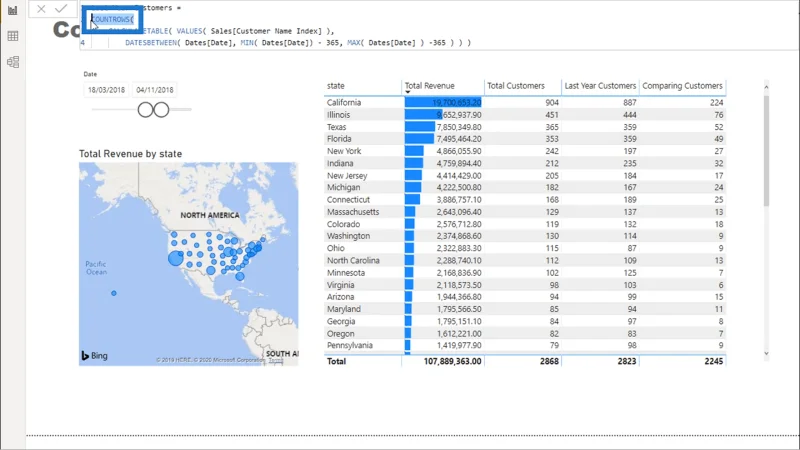Viewport: 800px width, 450px height.
Task: Select the Indiana row label
Action: coord(340,163)
